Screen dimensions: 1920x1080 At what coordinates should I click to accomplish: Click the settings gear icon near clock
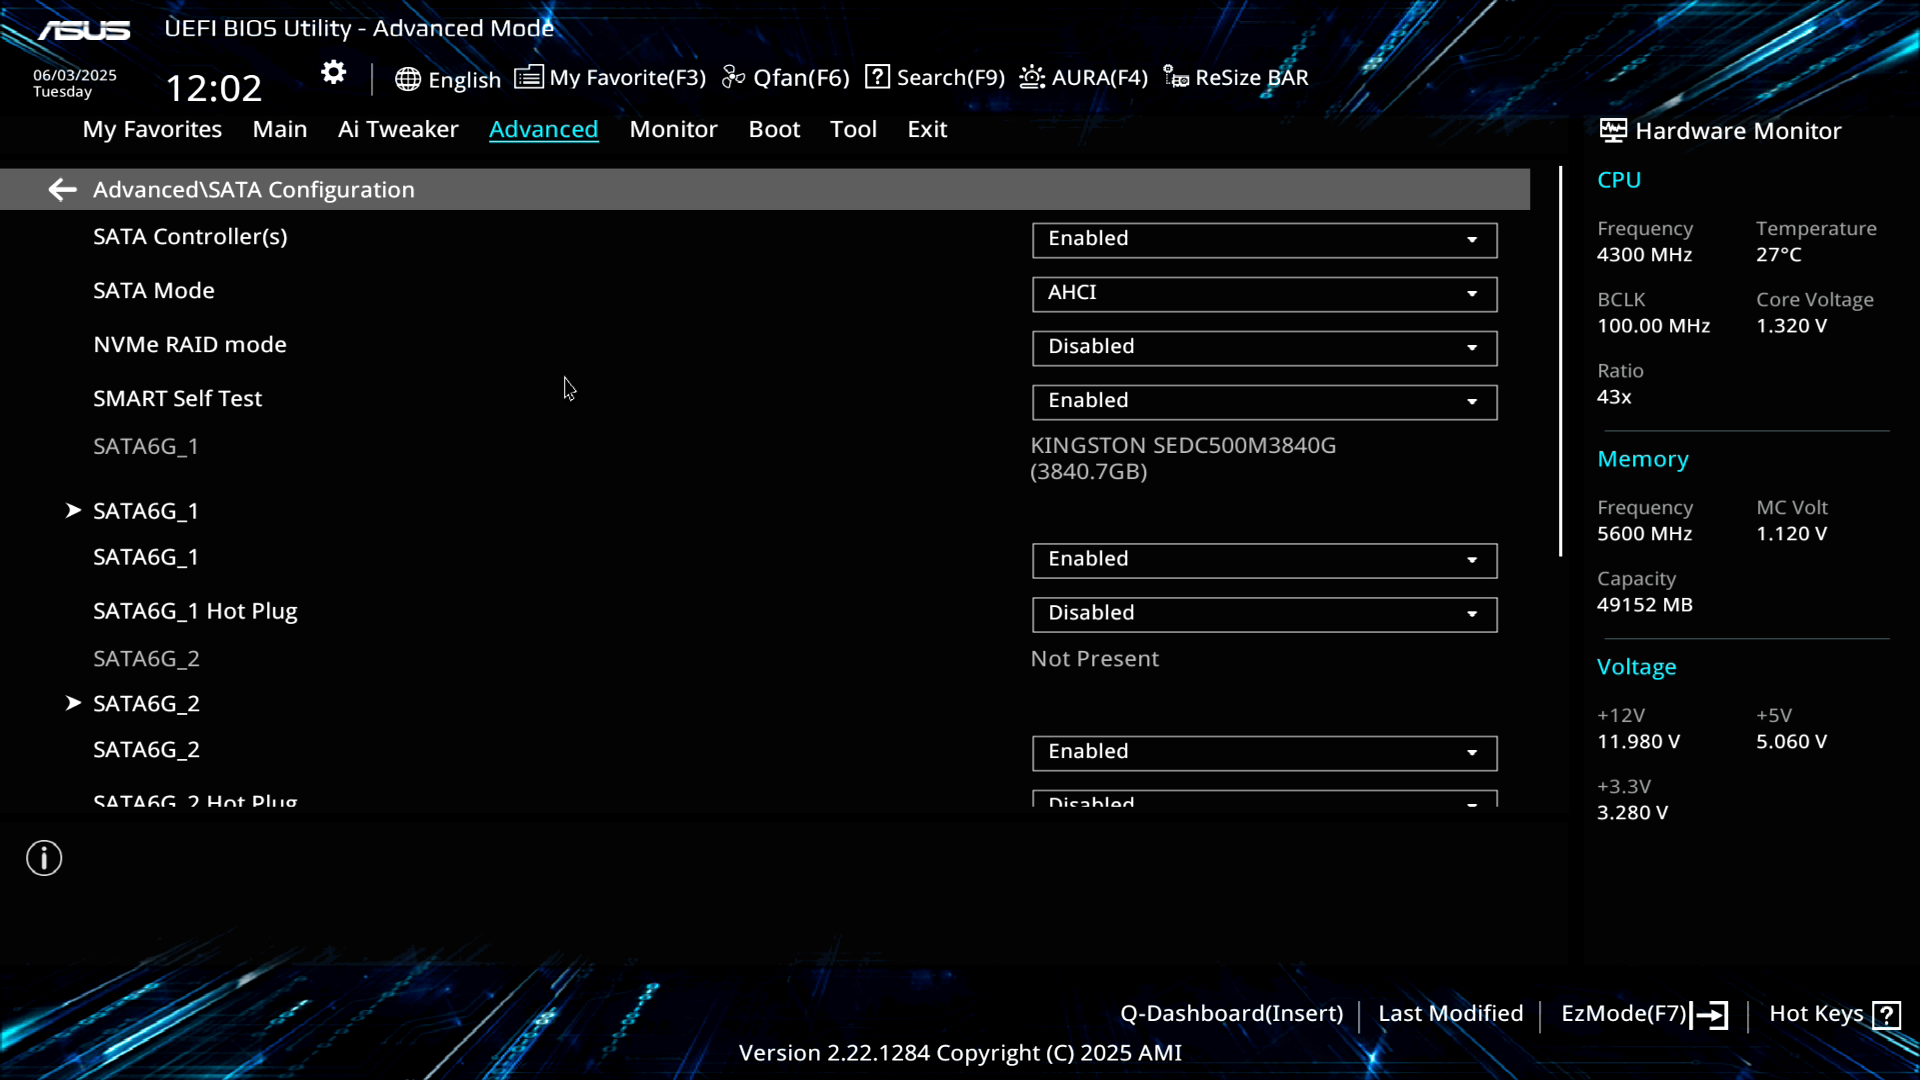333,73
